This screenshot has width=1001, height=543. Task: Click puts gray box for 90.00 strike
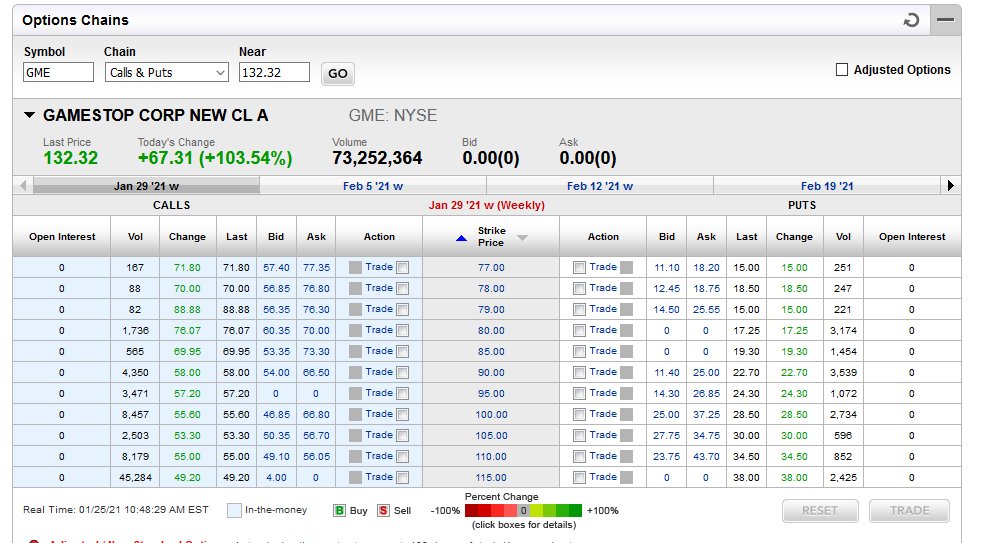click(x=626, y=373)
